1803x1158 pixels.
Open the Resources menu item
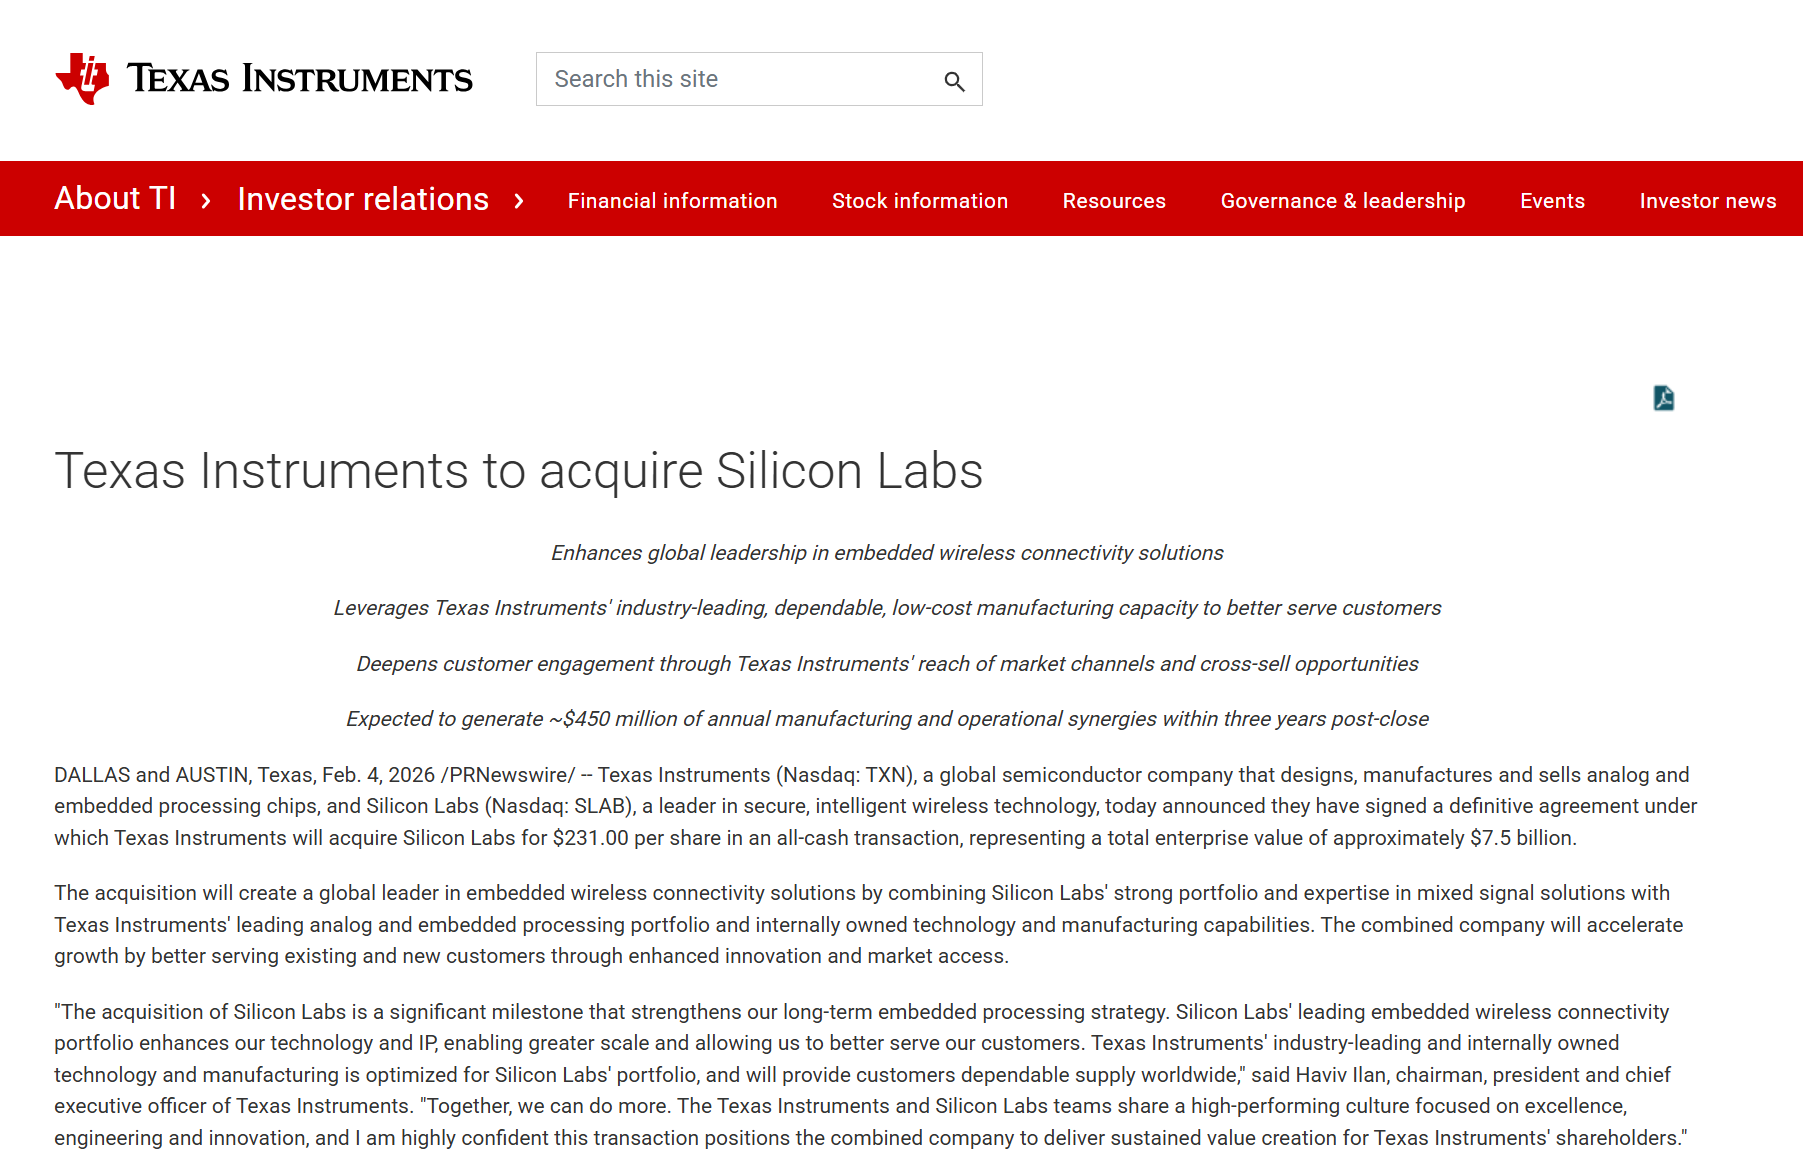(1113, 201)
